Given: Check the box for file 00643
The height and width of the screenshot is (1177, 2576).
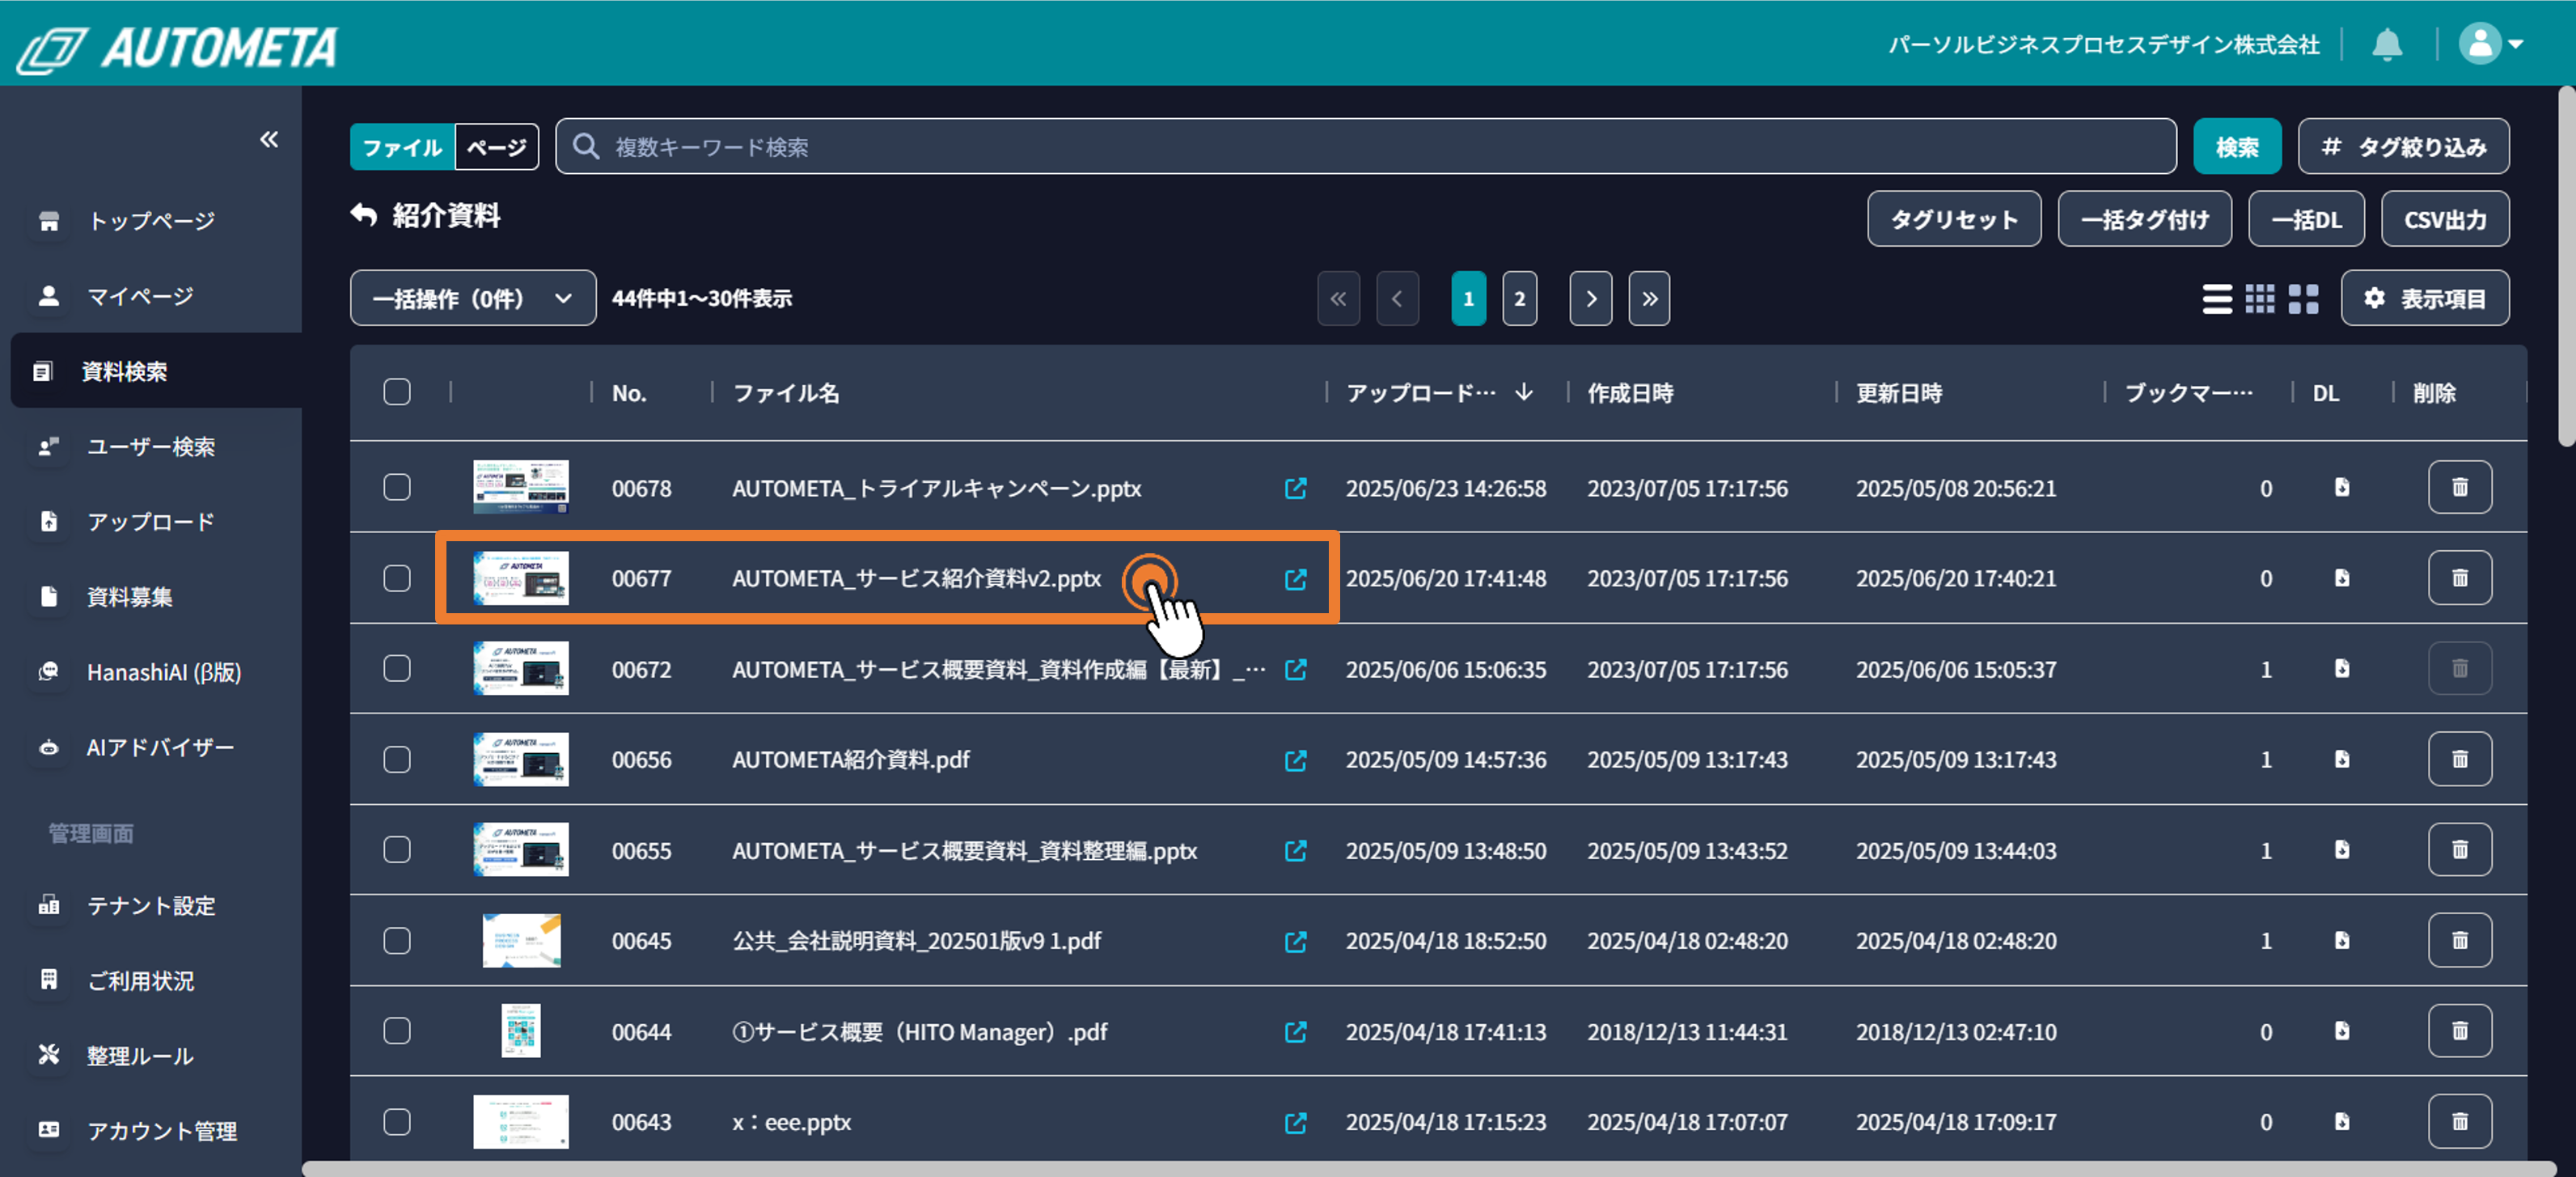Looking at the screenshot, I should (x=397, y=1121).
